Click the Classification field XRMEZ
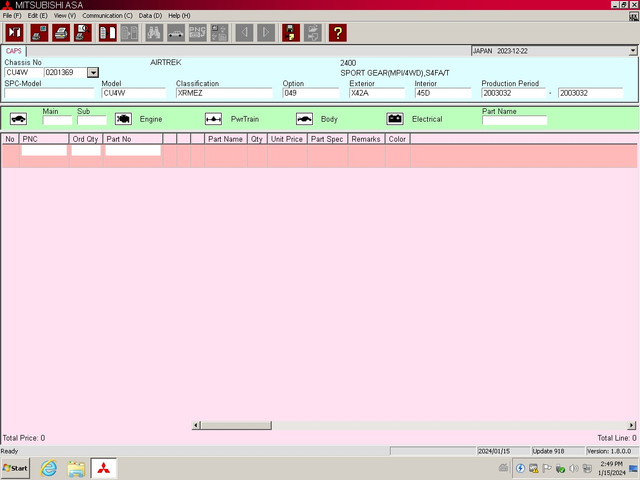The width and height of the screenshot is (640, 480). [224, 93]
